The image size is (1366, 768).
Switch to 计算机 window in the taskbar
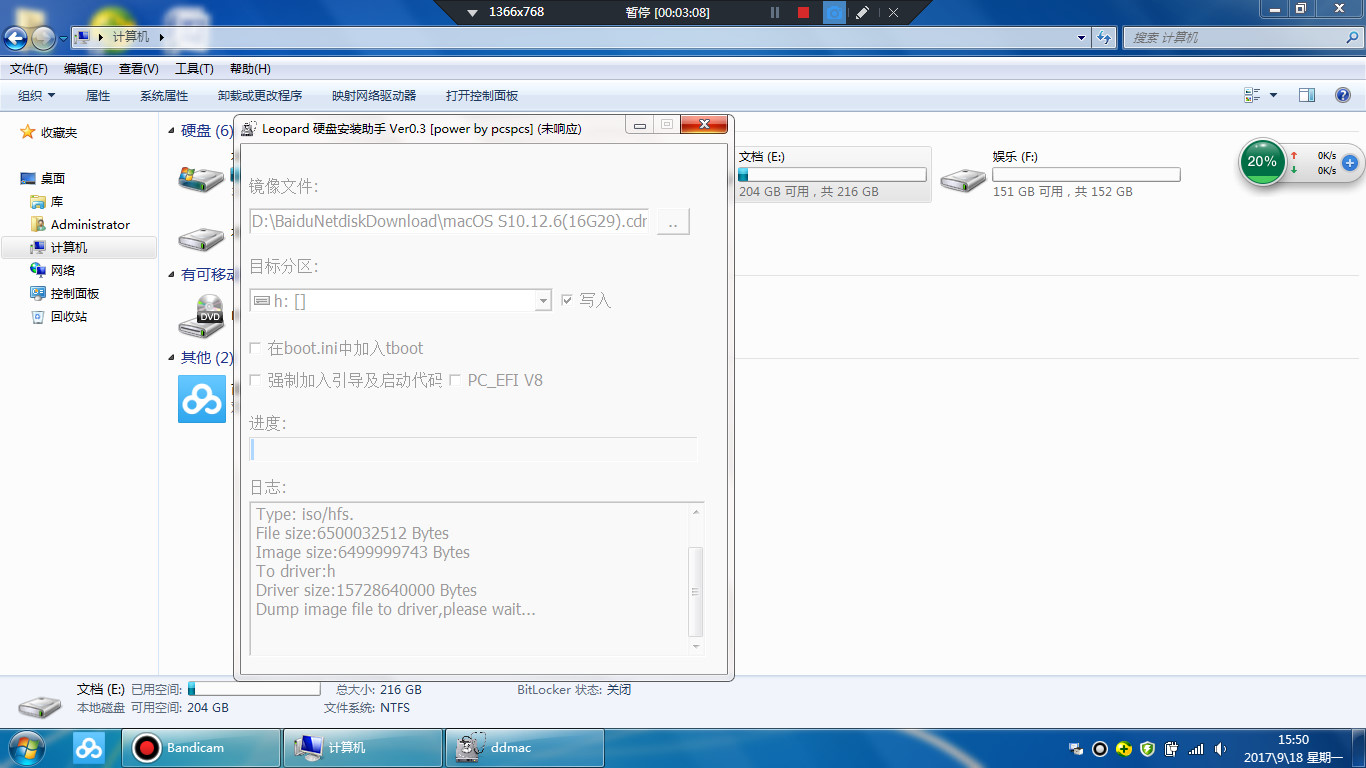[x=363, y=748]
